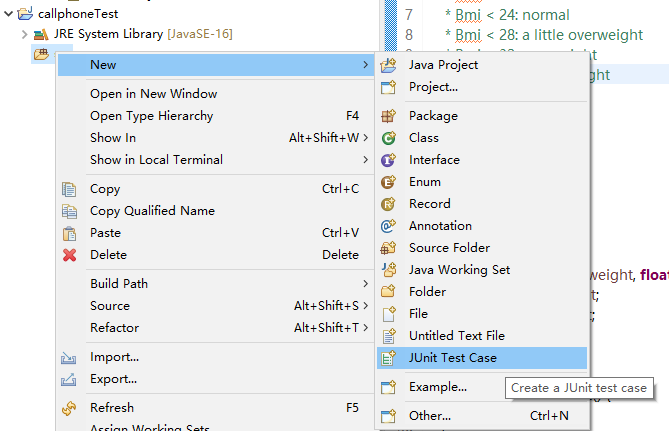The image size is (669, 431).
Task: Click the Annotation @ icon
Action: 388,226
